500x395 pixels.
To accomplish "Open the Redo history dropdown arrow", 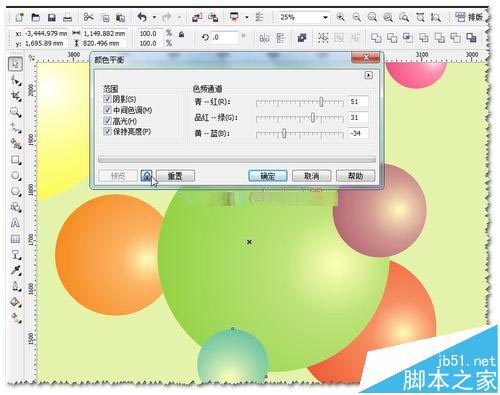I will 179,17.
